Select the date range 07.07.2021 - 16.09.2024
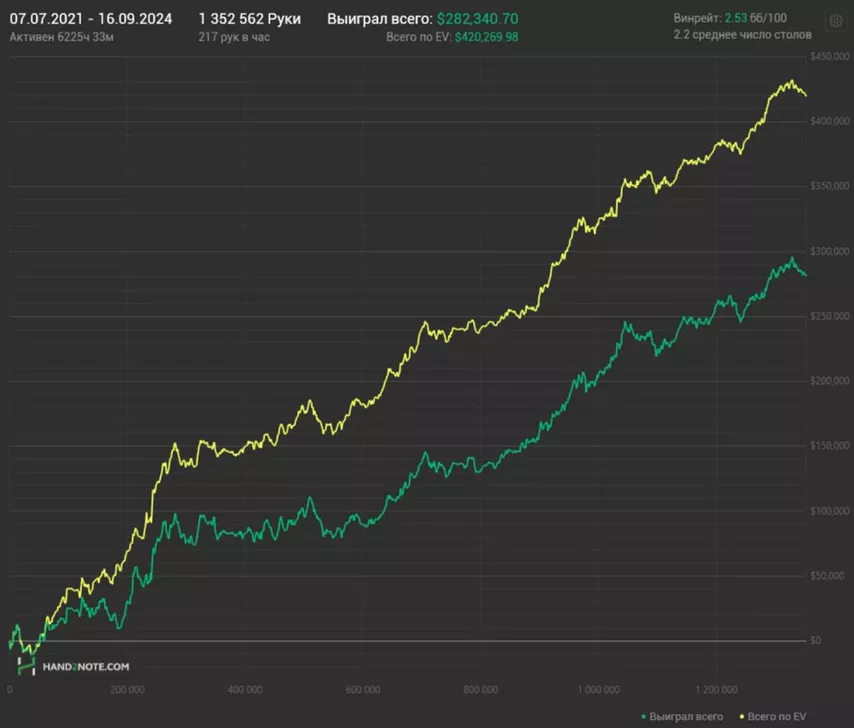This screenshot has width=854, height=728. coord(90,19)
